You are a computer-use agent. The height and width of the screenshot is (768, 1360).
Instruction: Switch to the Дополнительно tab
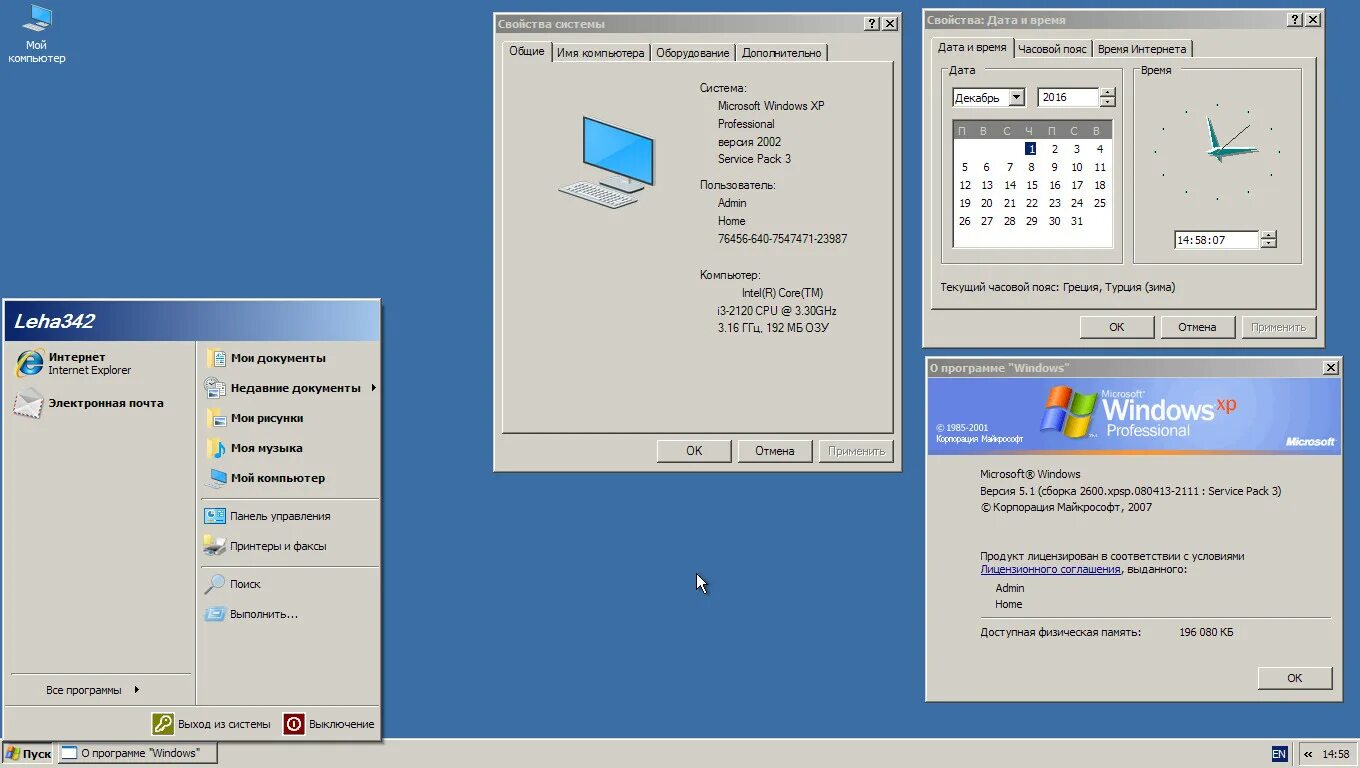tap(782, 53)
